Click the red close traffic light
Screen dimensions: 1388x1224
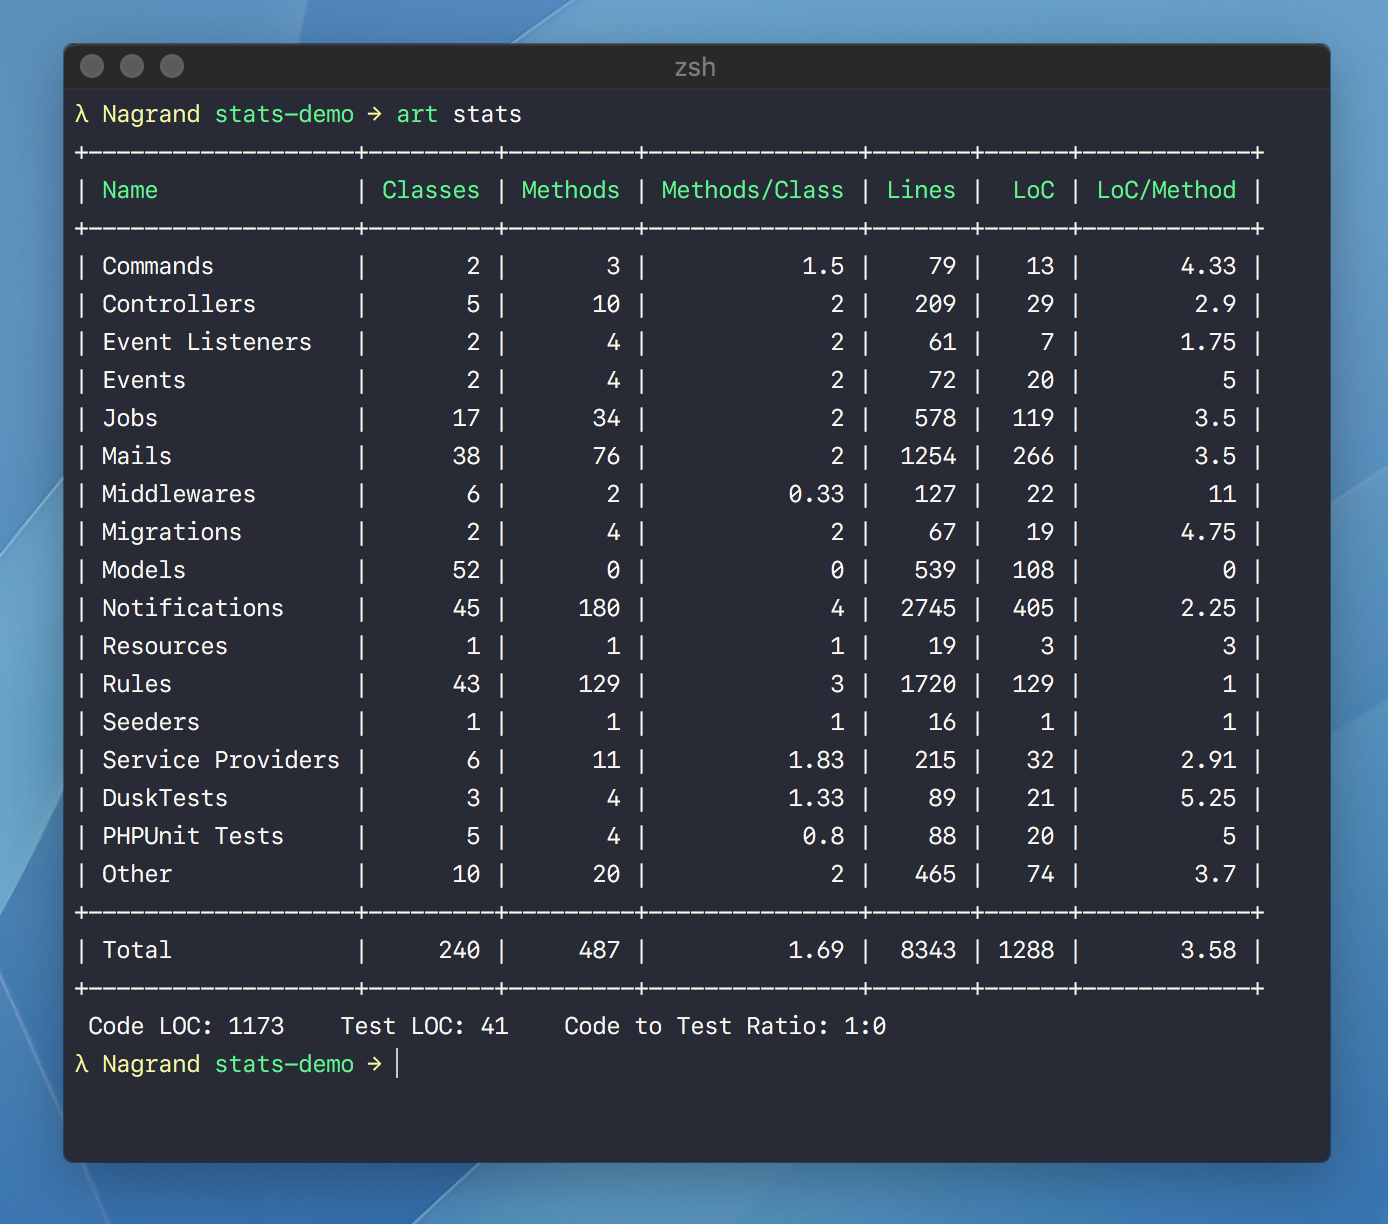pos(92,66)
